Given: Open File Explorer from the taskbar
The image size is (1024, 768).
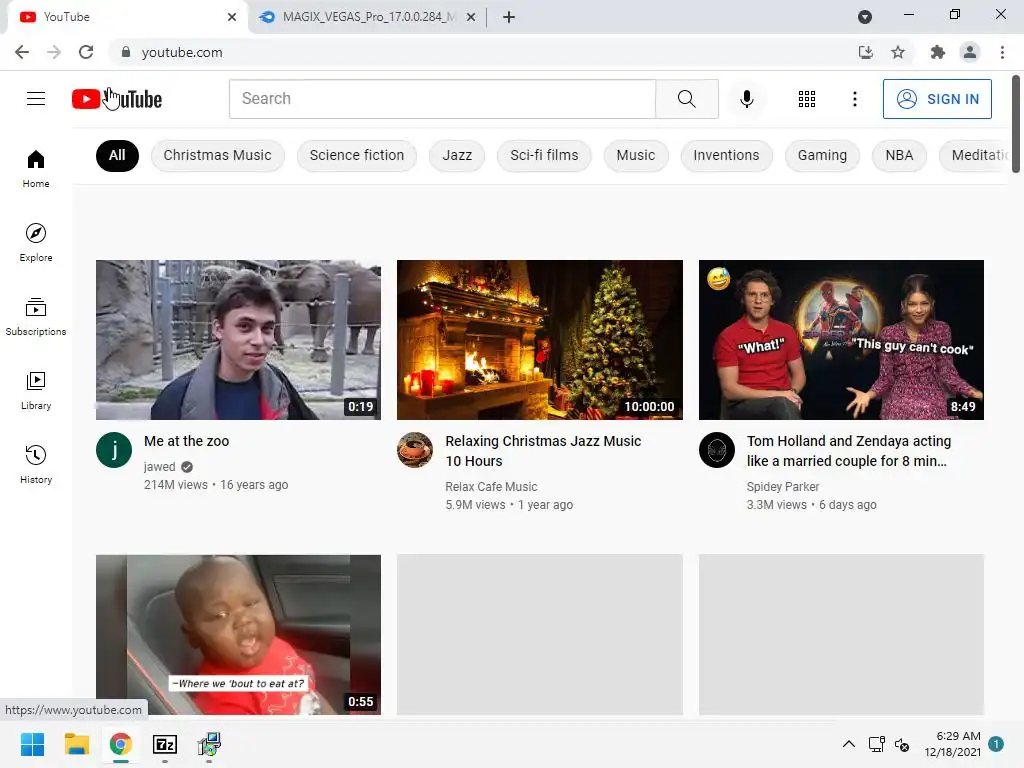Looking at the screenshot, I should click(x=76, y=744).
